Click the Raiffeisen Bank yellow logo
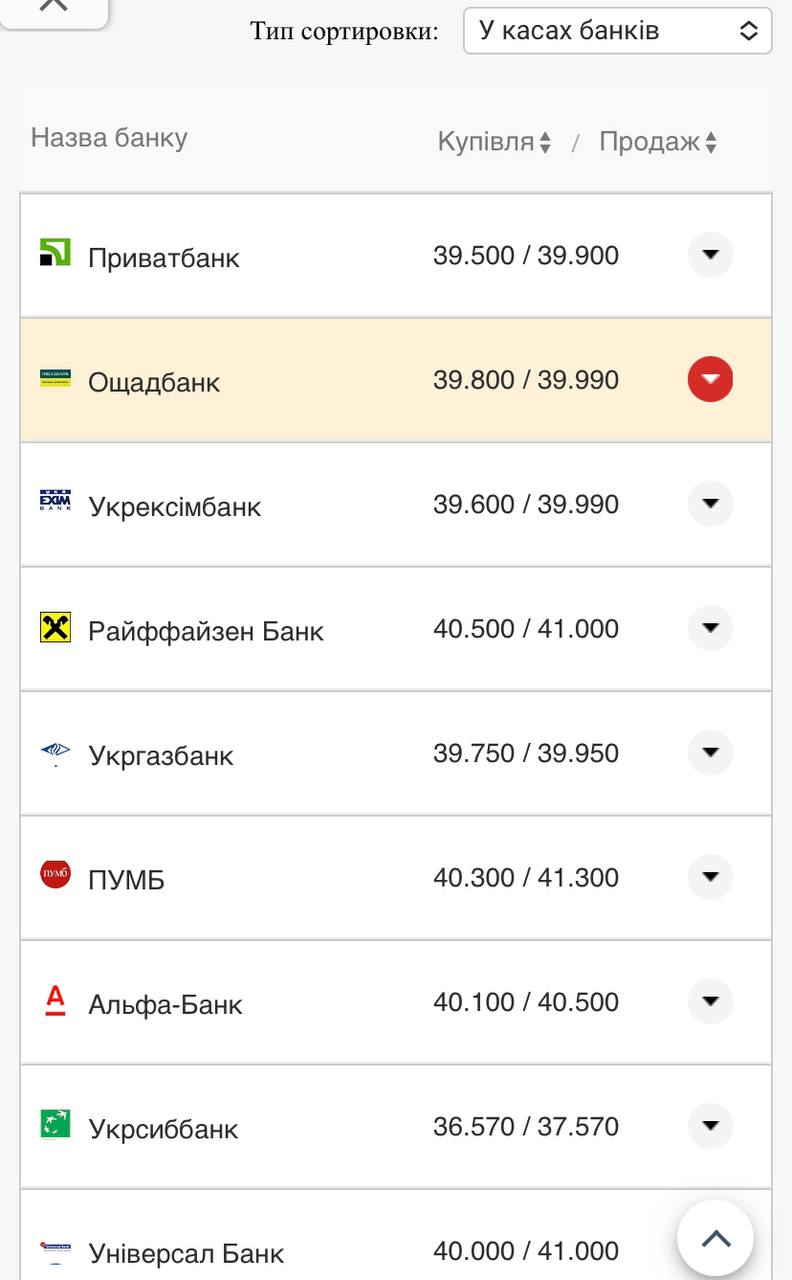This screenshot has height=1280, width=792. pyautogui.click(x=55, y=627)
